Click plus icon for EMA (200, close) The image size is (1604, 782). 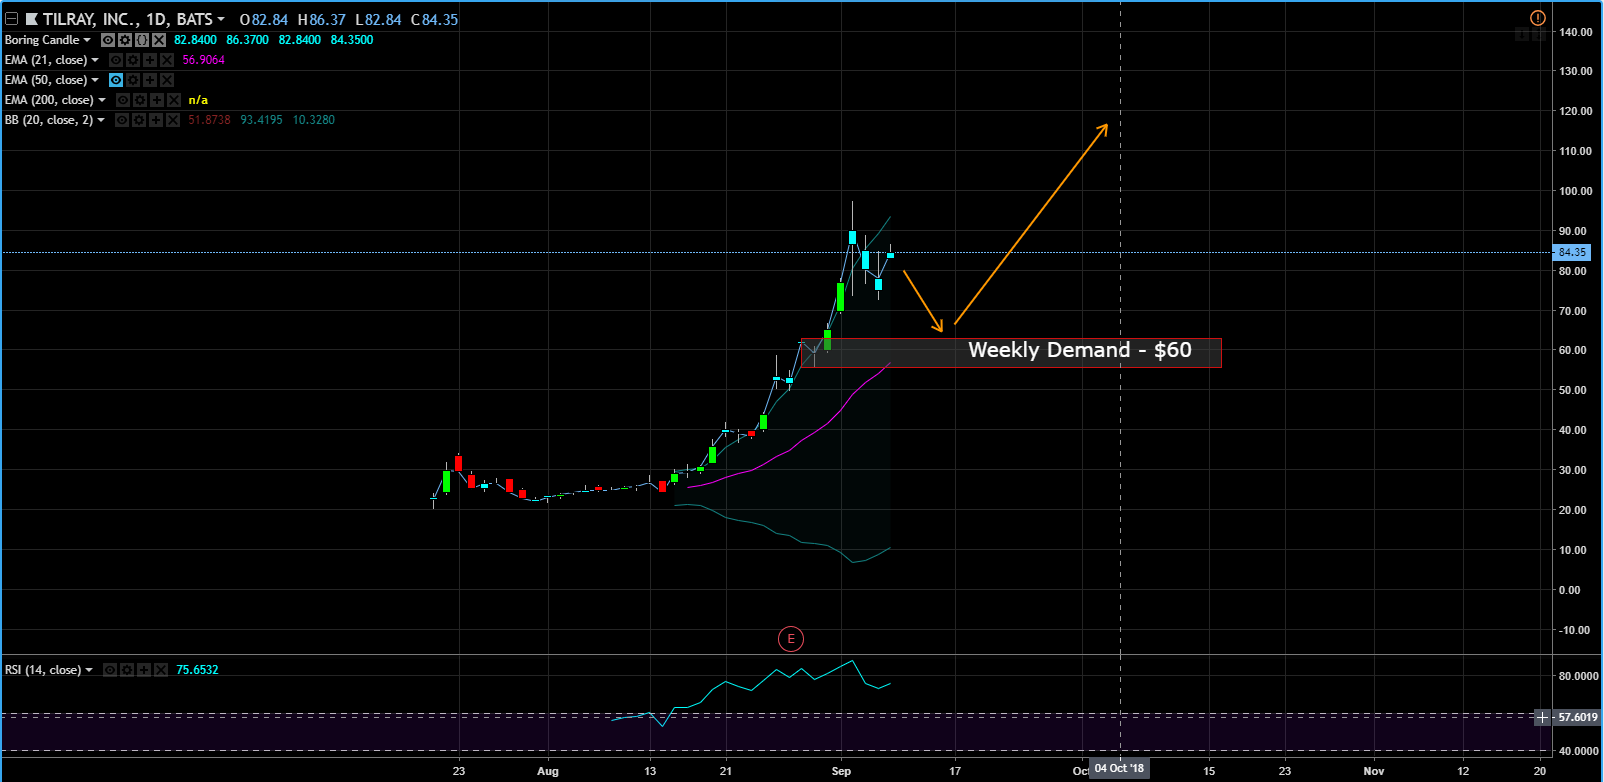[x=157, y=100]
